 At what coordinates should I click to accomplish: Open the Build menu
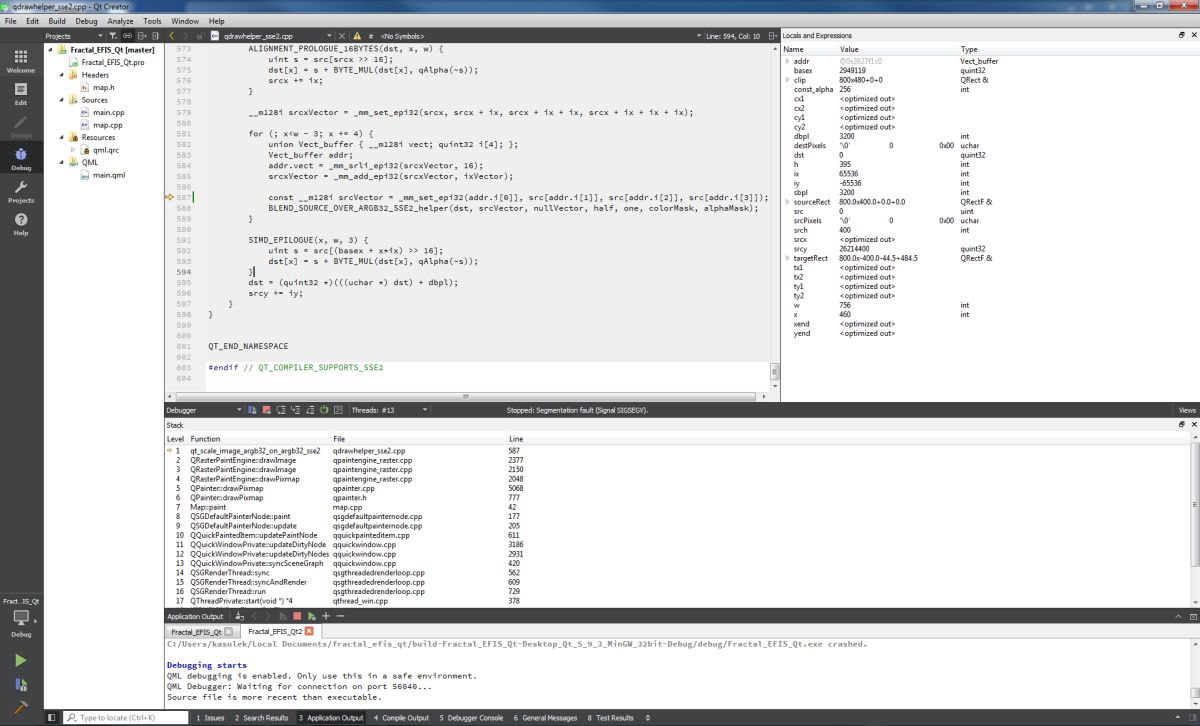[57, 20]
